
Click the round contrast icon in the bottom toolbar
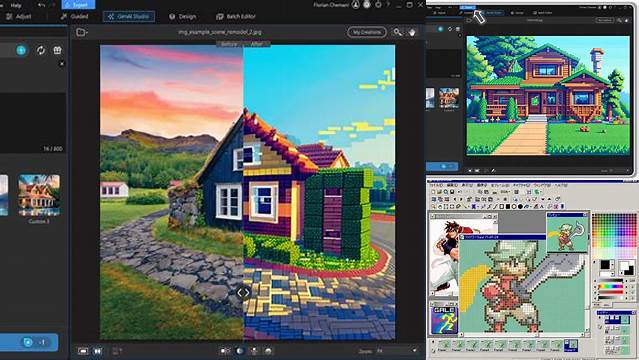(x=240, y=351)
